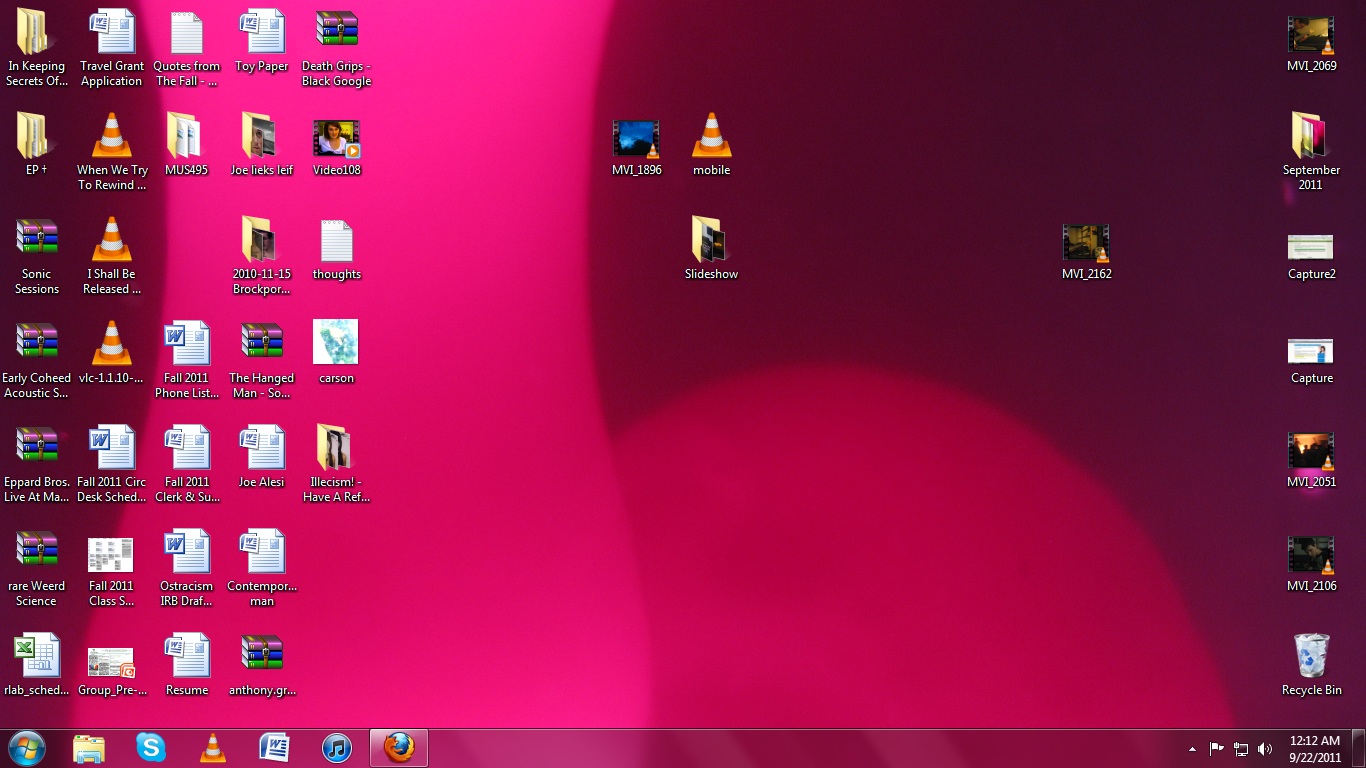Click the taskbar clock and date

pyautogui.click(x=1314, y=749)
